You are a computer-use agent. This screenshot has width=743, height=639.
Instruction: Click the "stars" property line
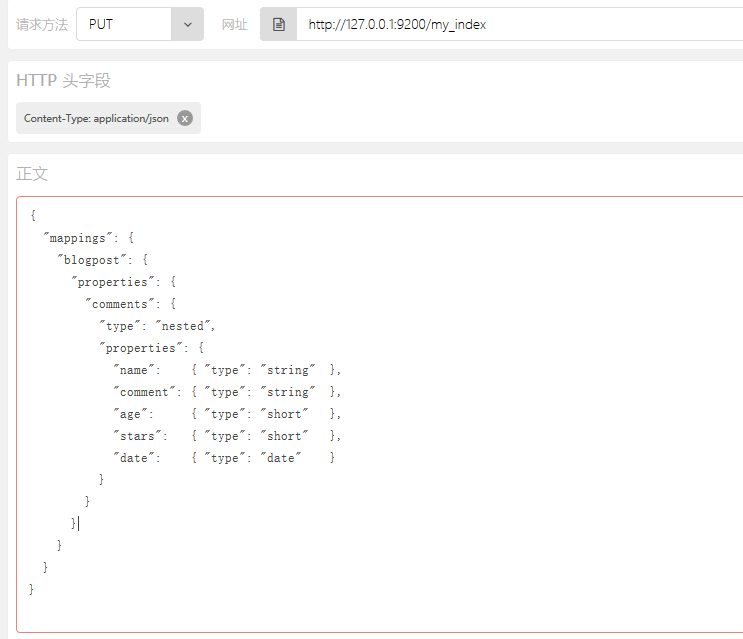click(x=227, y=436)
